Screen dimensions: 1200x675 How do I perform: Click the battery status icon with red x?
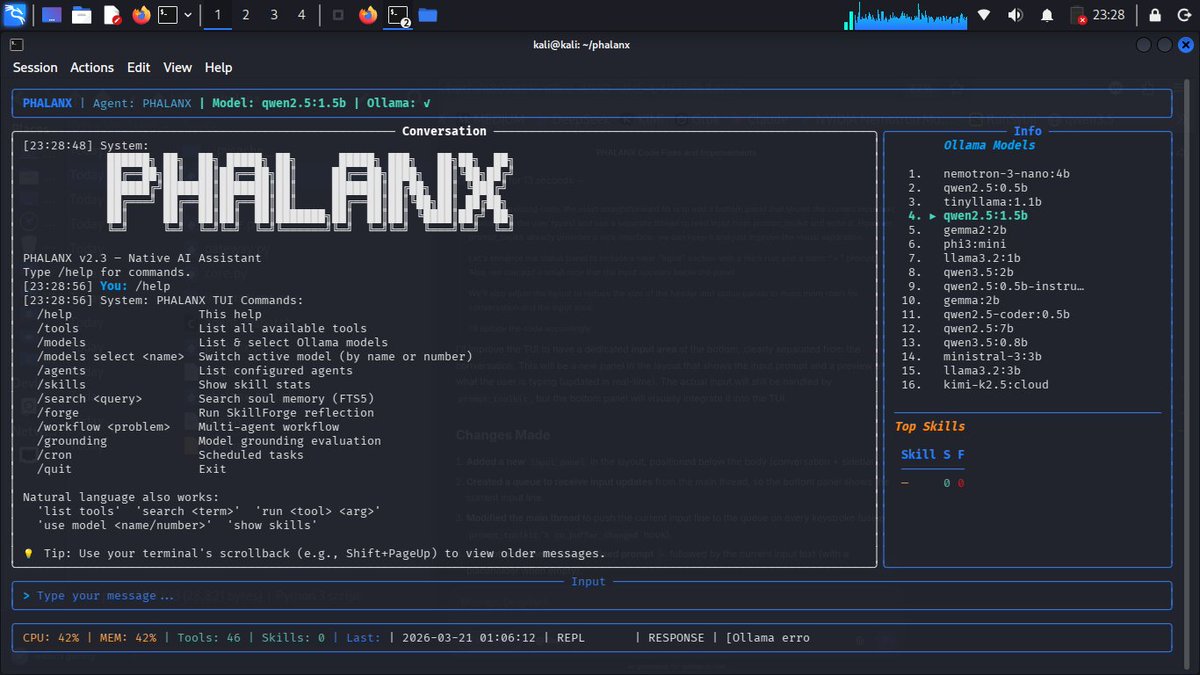(x=1077, y=15)
